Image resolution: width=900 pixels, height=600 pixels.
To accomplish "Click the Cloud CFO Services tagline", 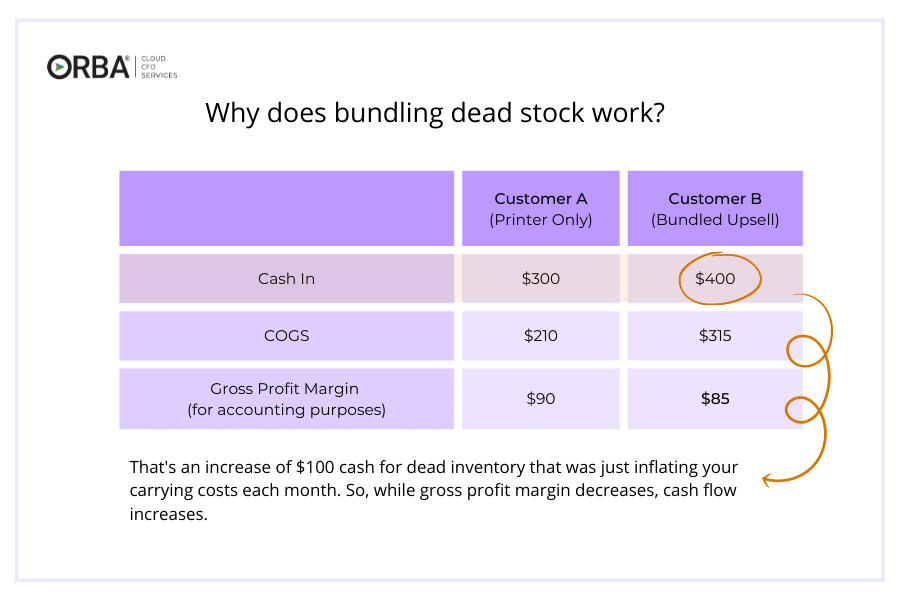I will 159,67.
